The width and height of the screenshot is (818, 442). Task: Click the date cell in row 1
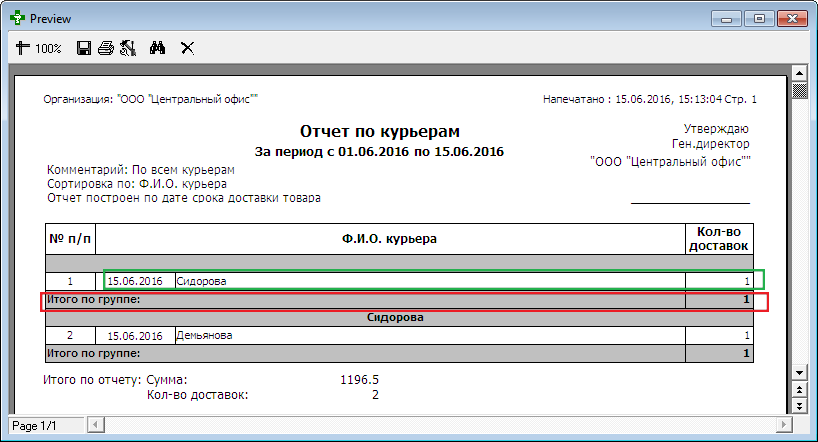(x=135, y=281)
